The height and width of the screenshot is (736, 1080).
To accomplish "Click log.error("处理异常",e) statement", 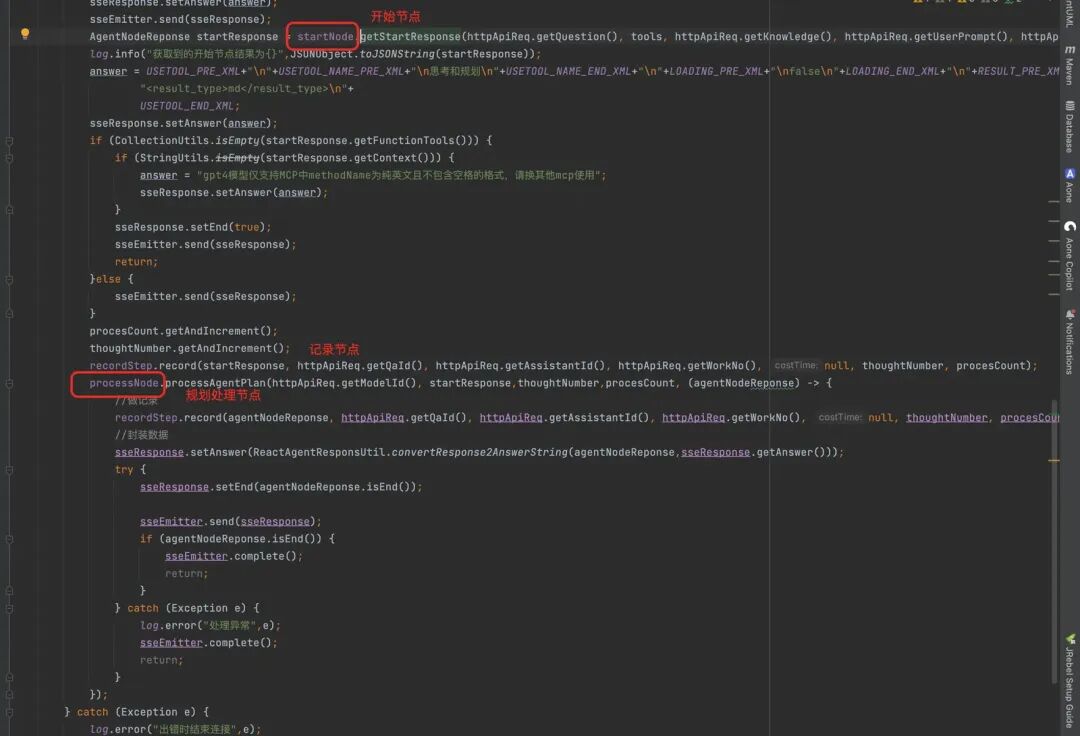I will click(x=209, y=625).
